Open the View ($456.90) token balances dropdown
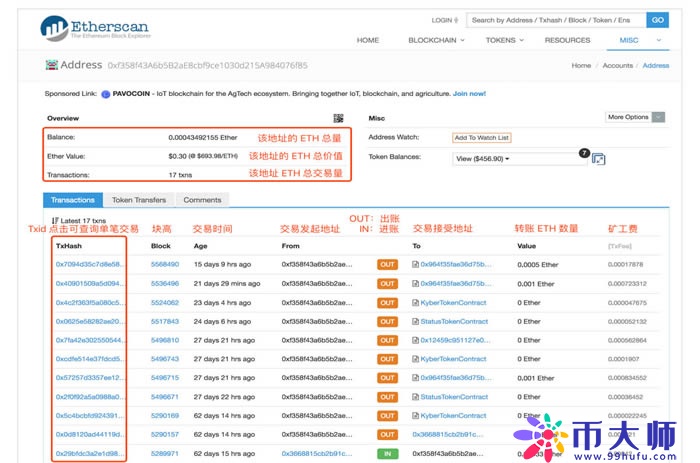 519,159
